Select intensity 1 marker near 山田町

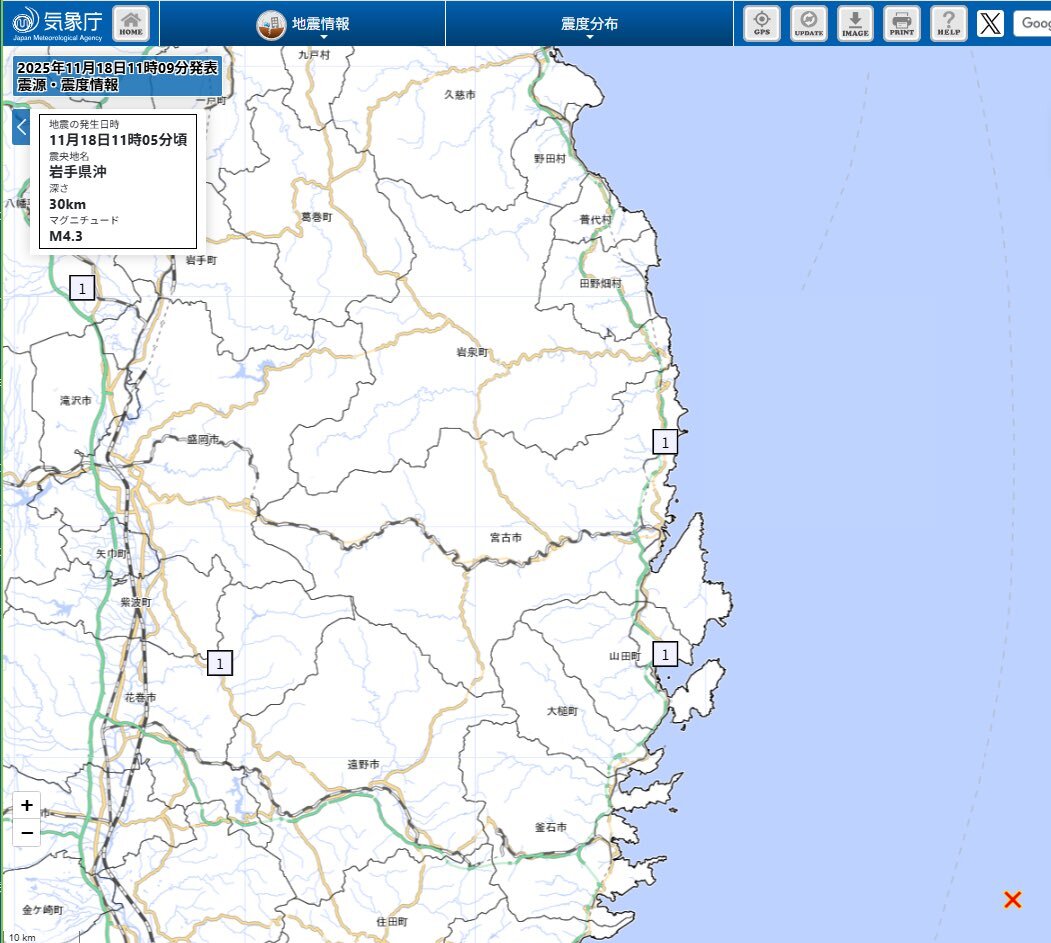tap(665, 654)
